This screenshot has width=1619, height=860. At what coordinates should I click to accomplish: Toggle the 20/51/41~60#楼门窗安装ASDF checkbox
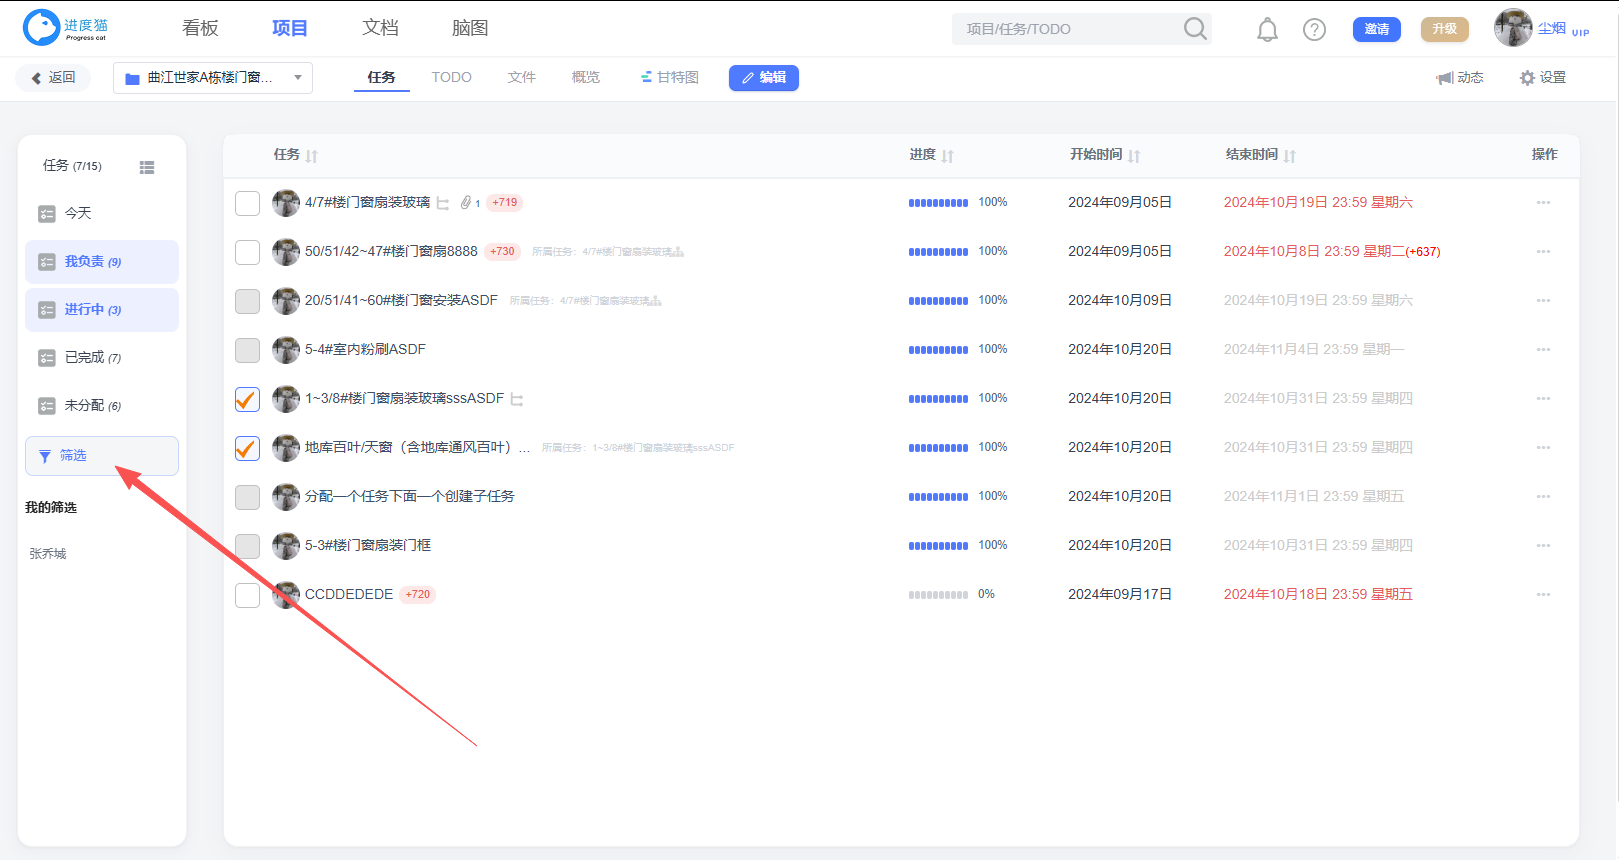(x=247, y=301)
